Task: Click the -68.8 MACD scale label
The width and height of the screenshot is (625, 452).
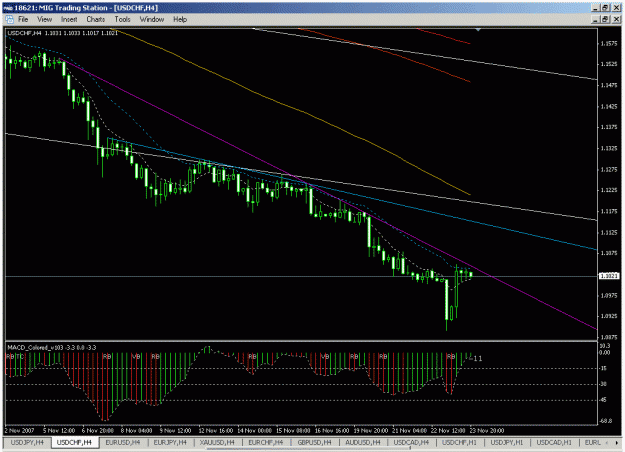Action: [x=606, y=421]
